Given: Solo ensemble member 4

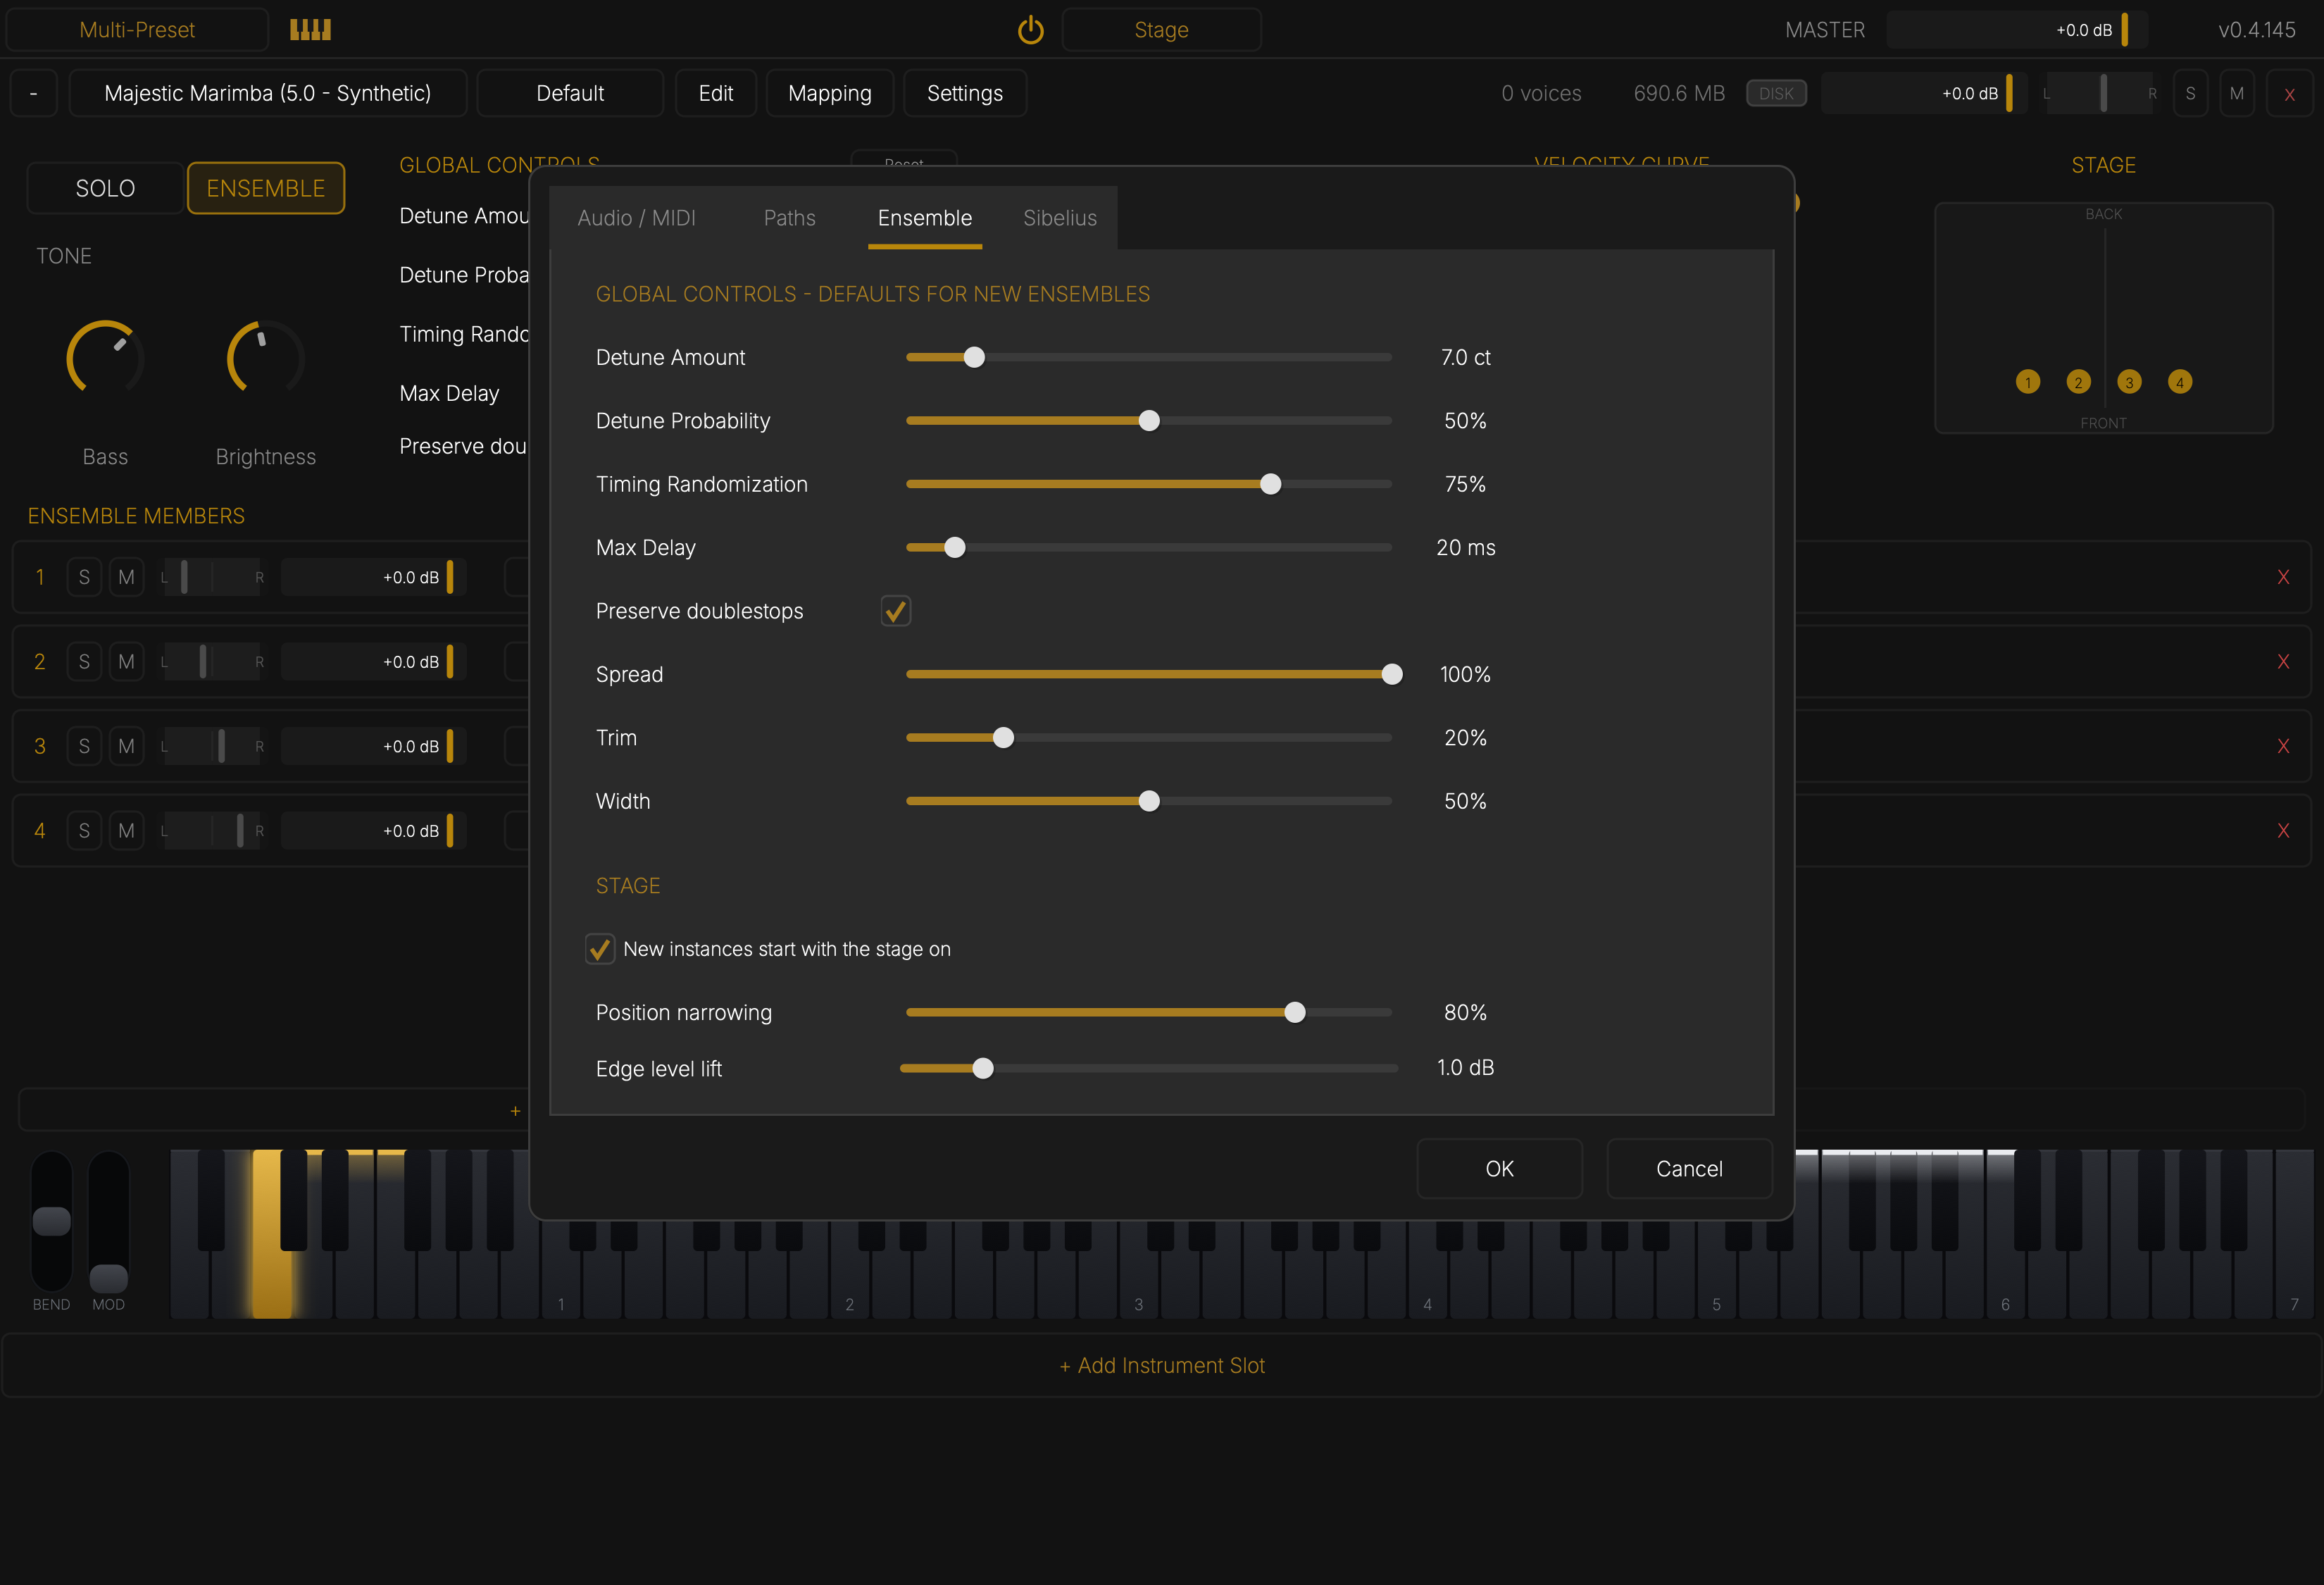Looking at the screenshot, I should coord(84,831).
